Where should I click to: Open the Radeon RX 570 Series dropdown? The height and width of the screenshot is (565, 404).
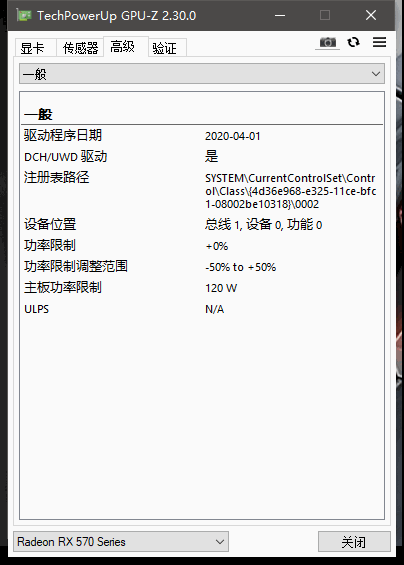tap(121, 542)
